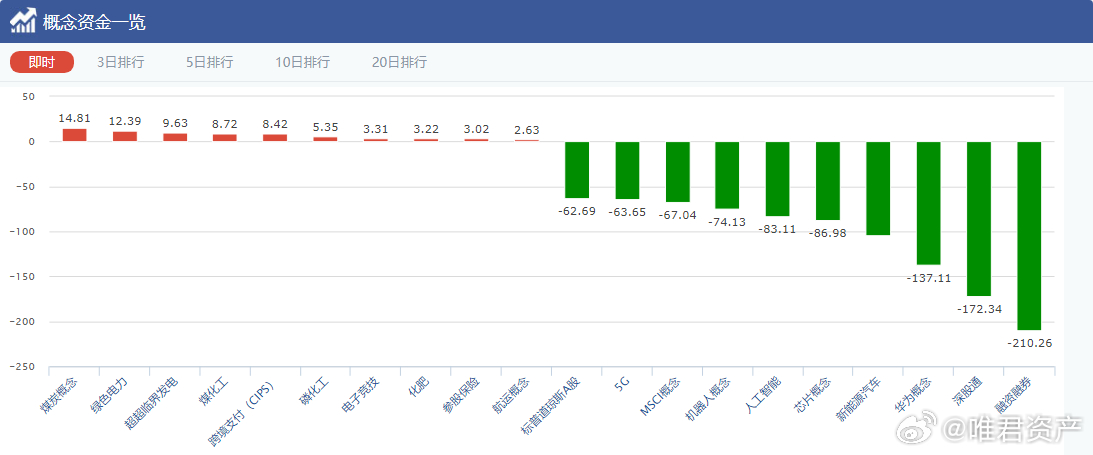Screen dimensions: 1093x455
Task: Click the chart logo icon in header
Action: pyautogui.click(x=24, y=21)
